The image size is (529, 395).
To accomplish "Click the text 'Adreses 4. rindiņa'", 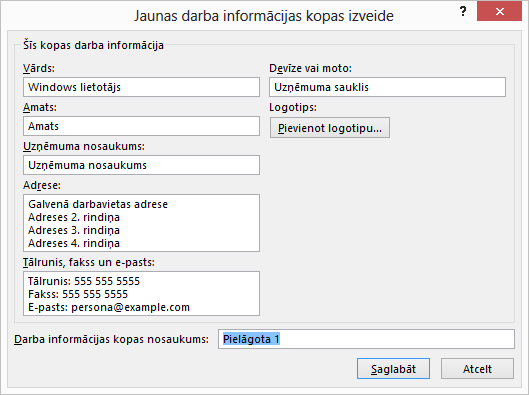I will coord(74,243).
